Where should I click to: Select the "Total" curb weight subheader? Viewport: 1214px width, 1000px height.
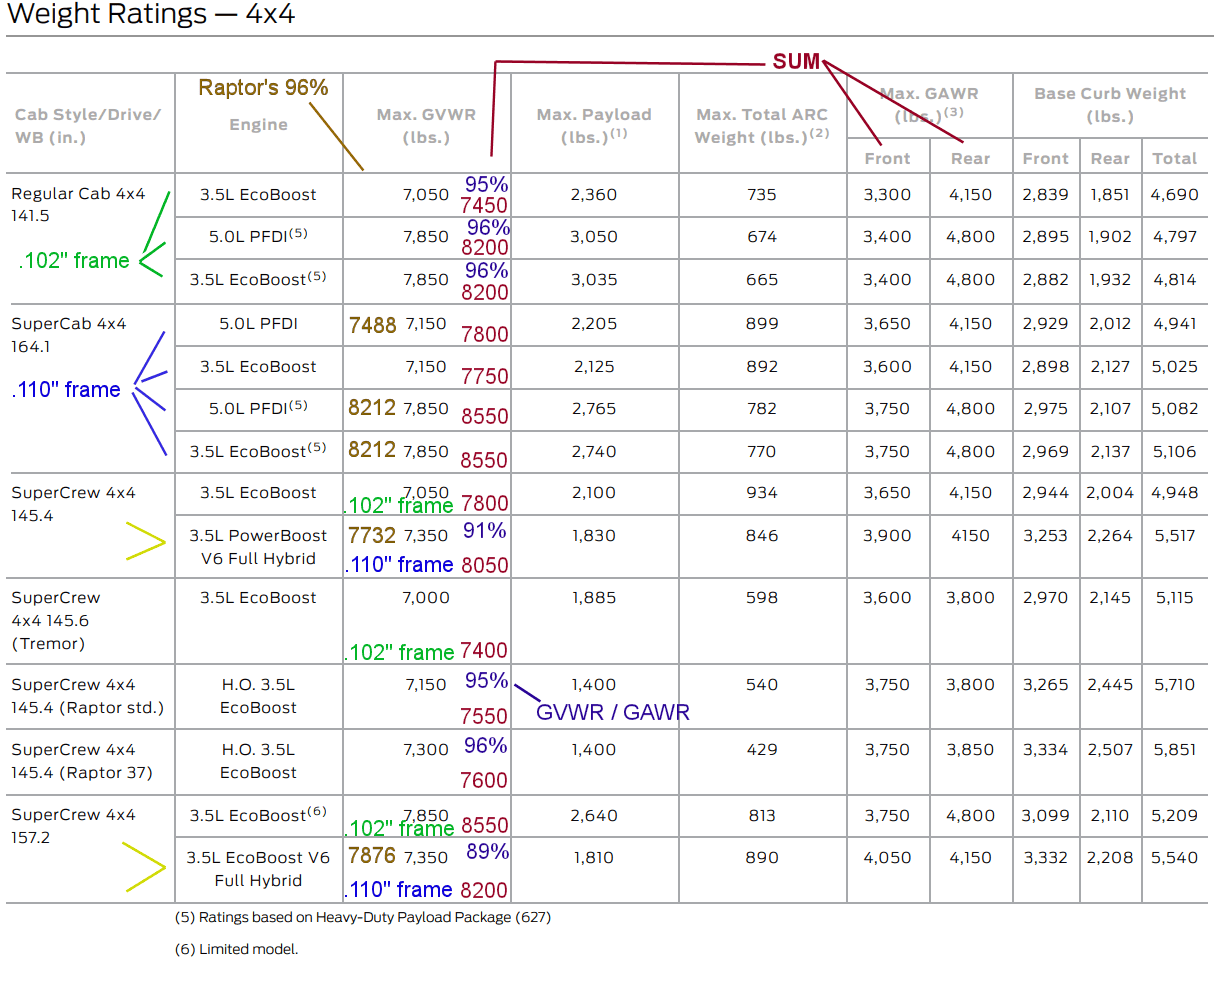coord(1174,158)
